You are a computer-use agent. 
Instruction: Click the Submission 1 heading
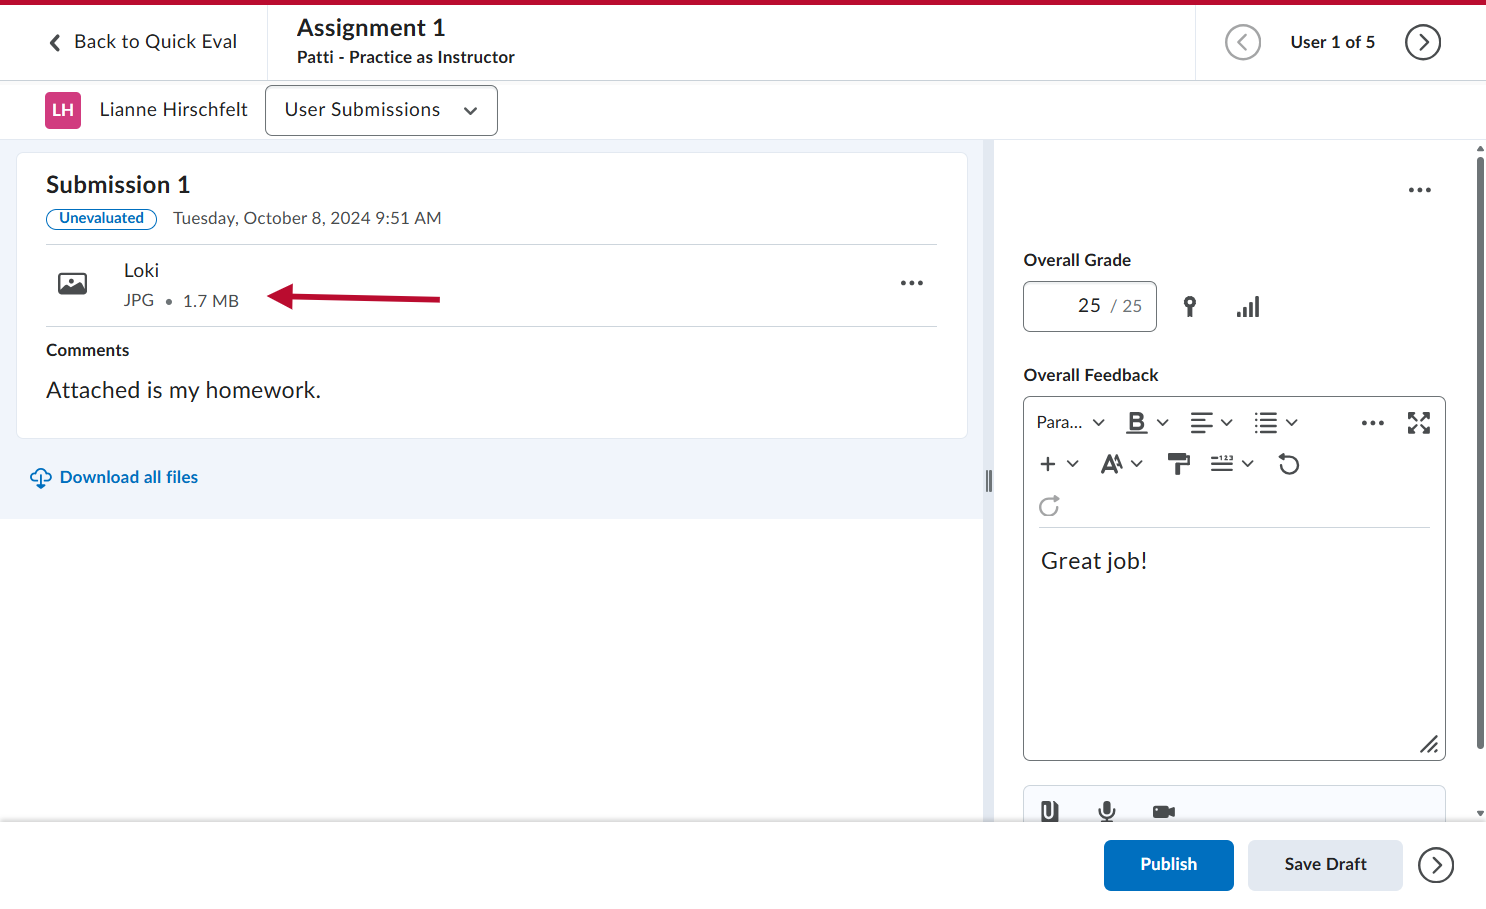118,185
